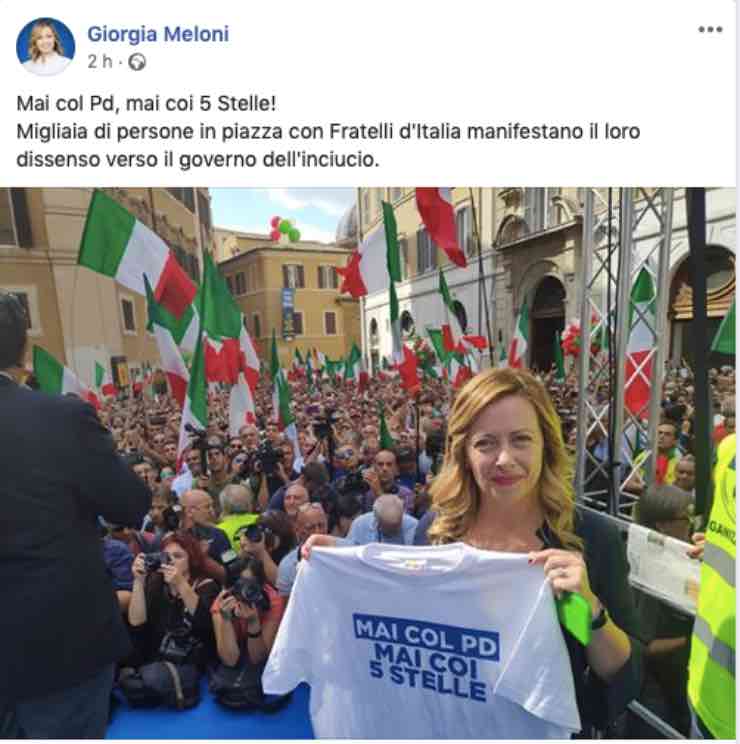Image resolution: width=740 pixels, height=744 pixels.
Task: Open Giorgia Meloni's round profile picture
Action: point(46,46)
